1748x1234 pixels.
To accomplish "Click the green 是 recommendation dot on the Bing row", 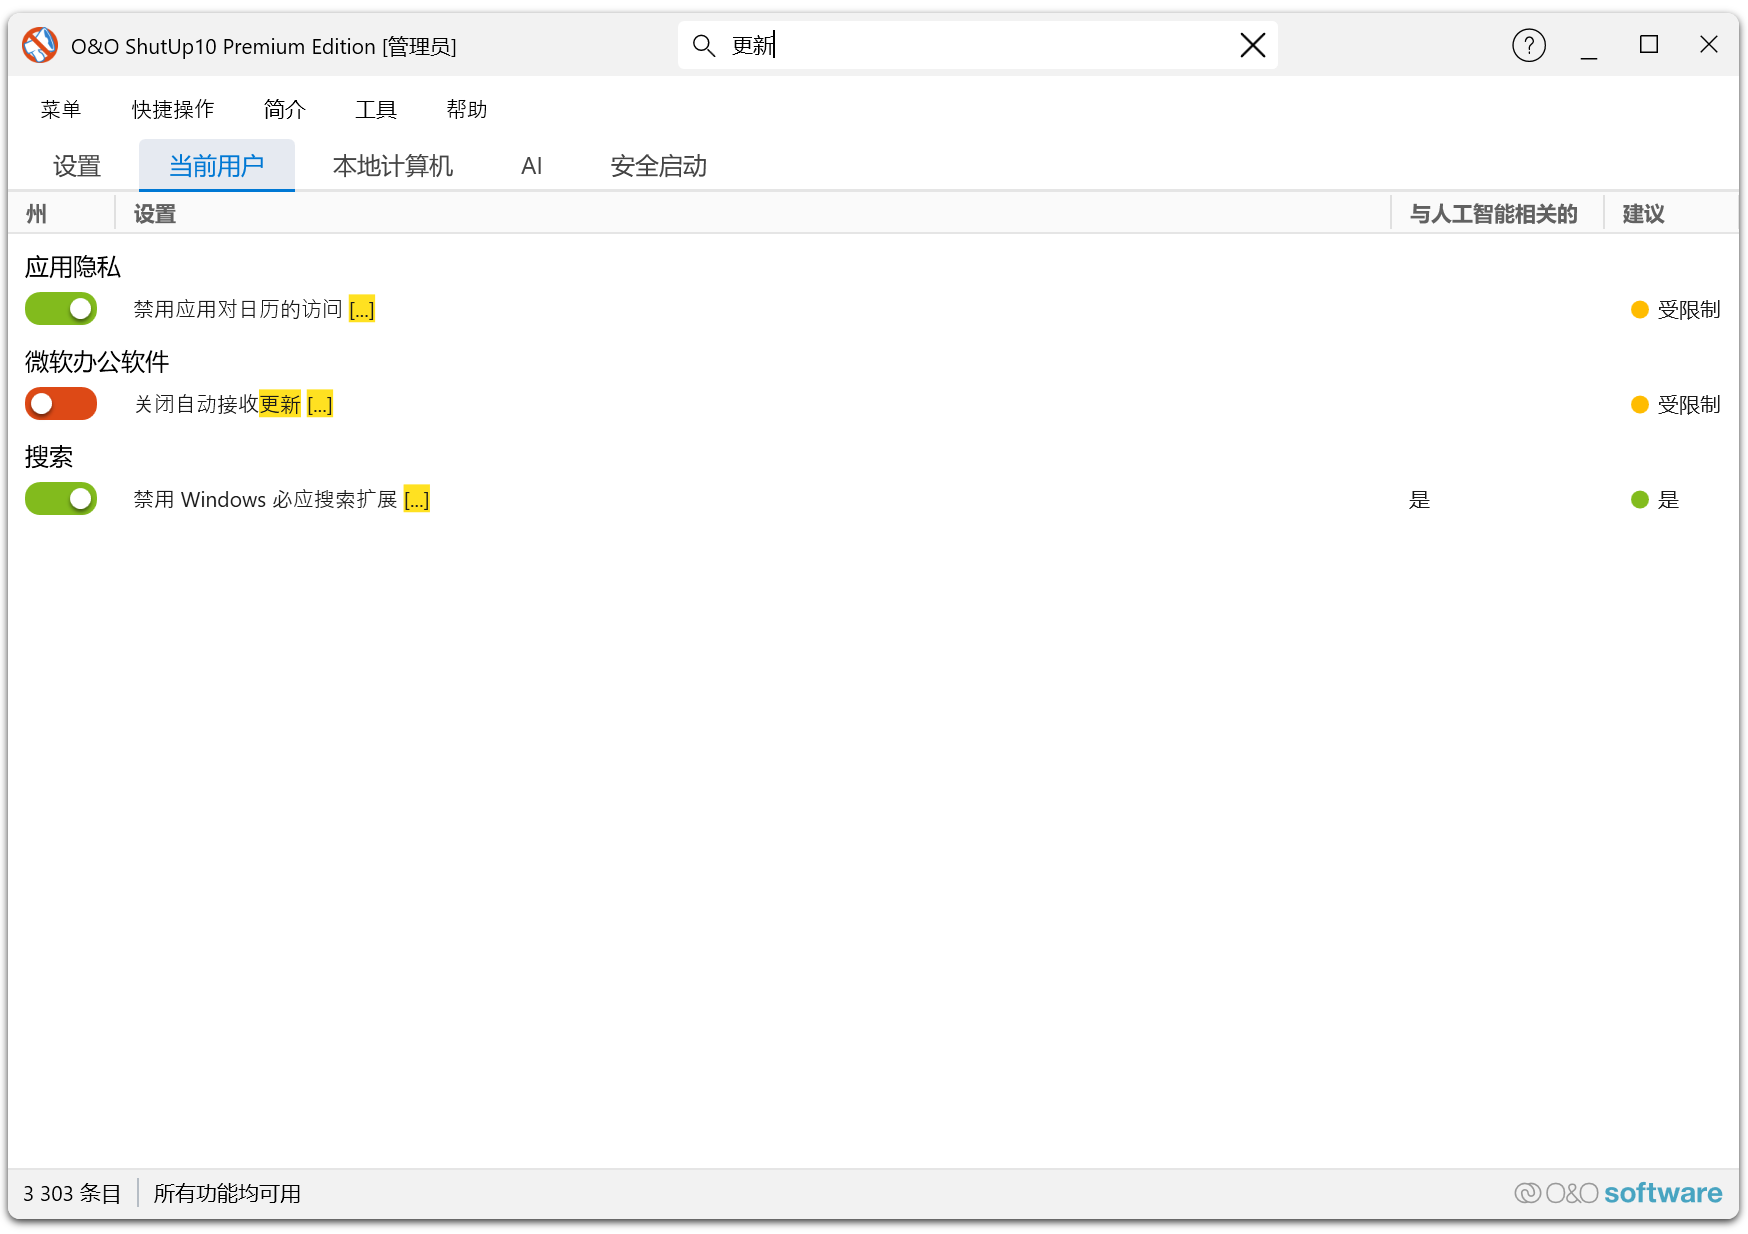I will [1640, 500].
